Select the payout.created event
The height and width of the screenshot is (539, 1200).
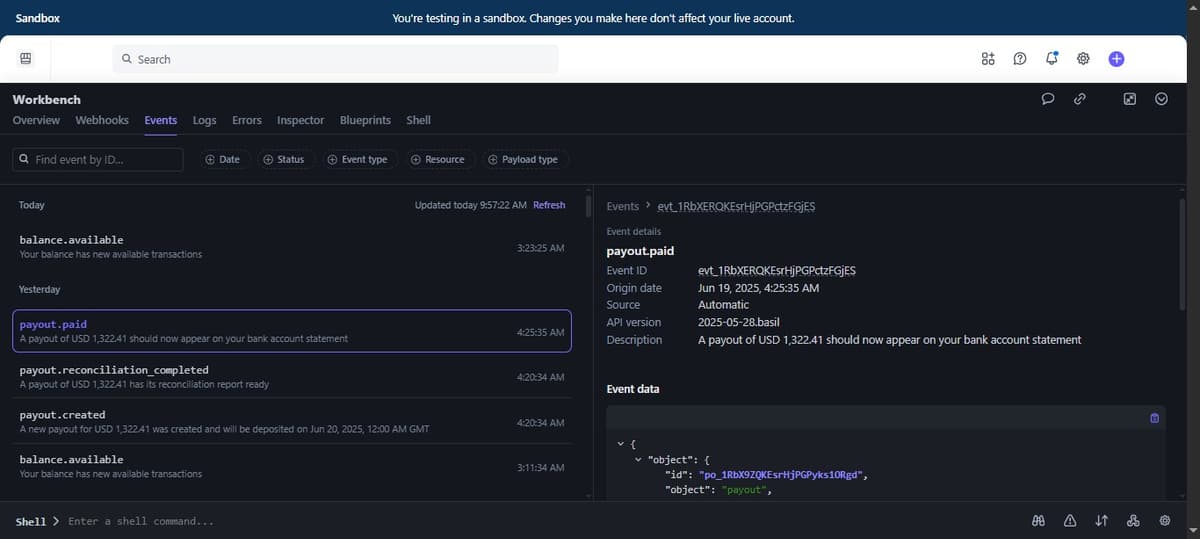coord(292,421)
